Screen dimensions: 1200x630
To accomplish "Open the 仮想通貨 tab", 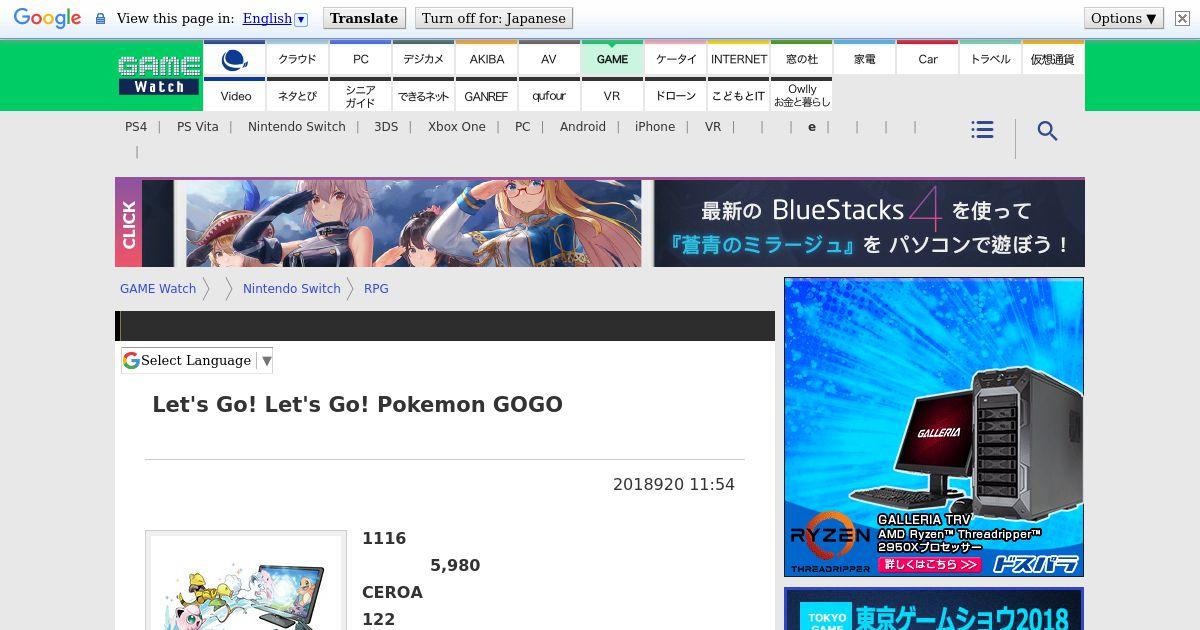I will (x=1053, y=60).
